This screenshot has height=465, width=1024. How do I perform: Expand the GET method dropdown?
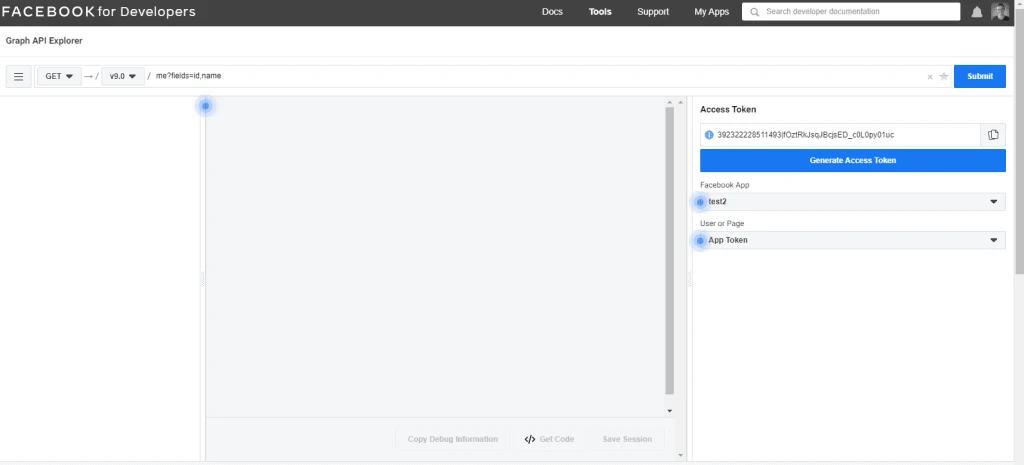(59, 76)
